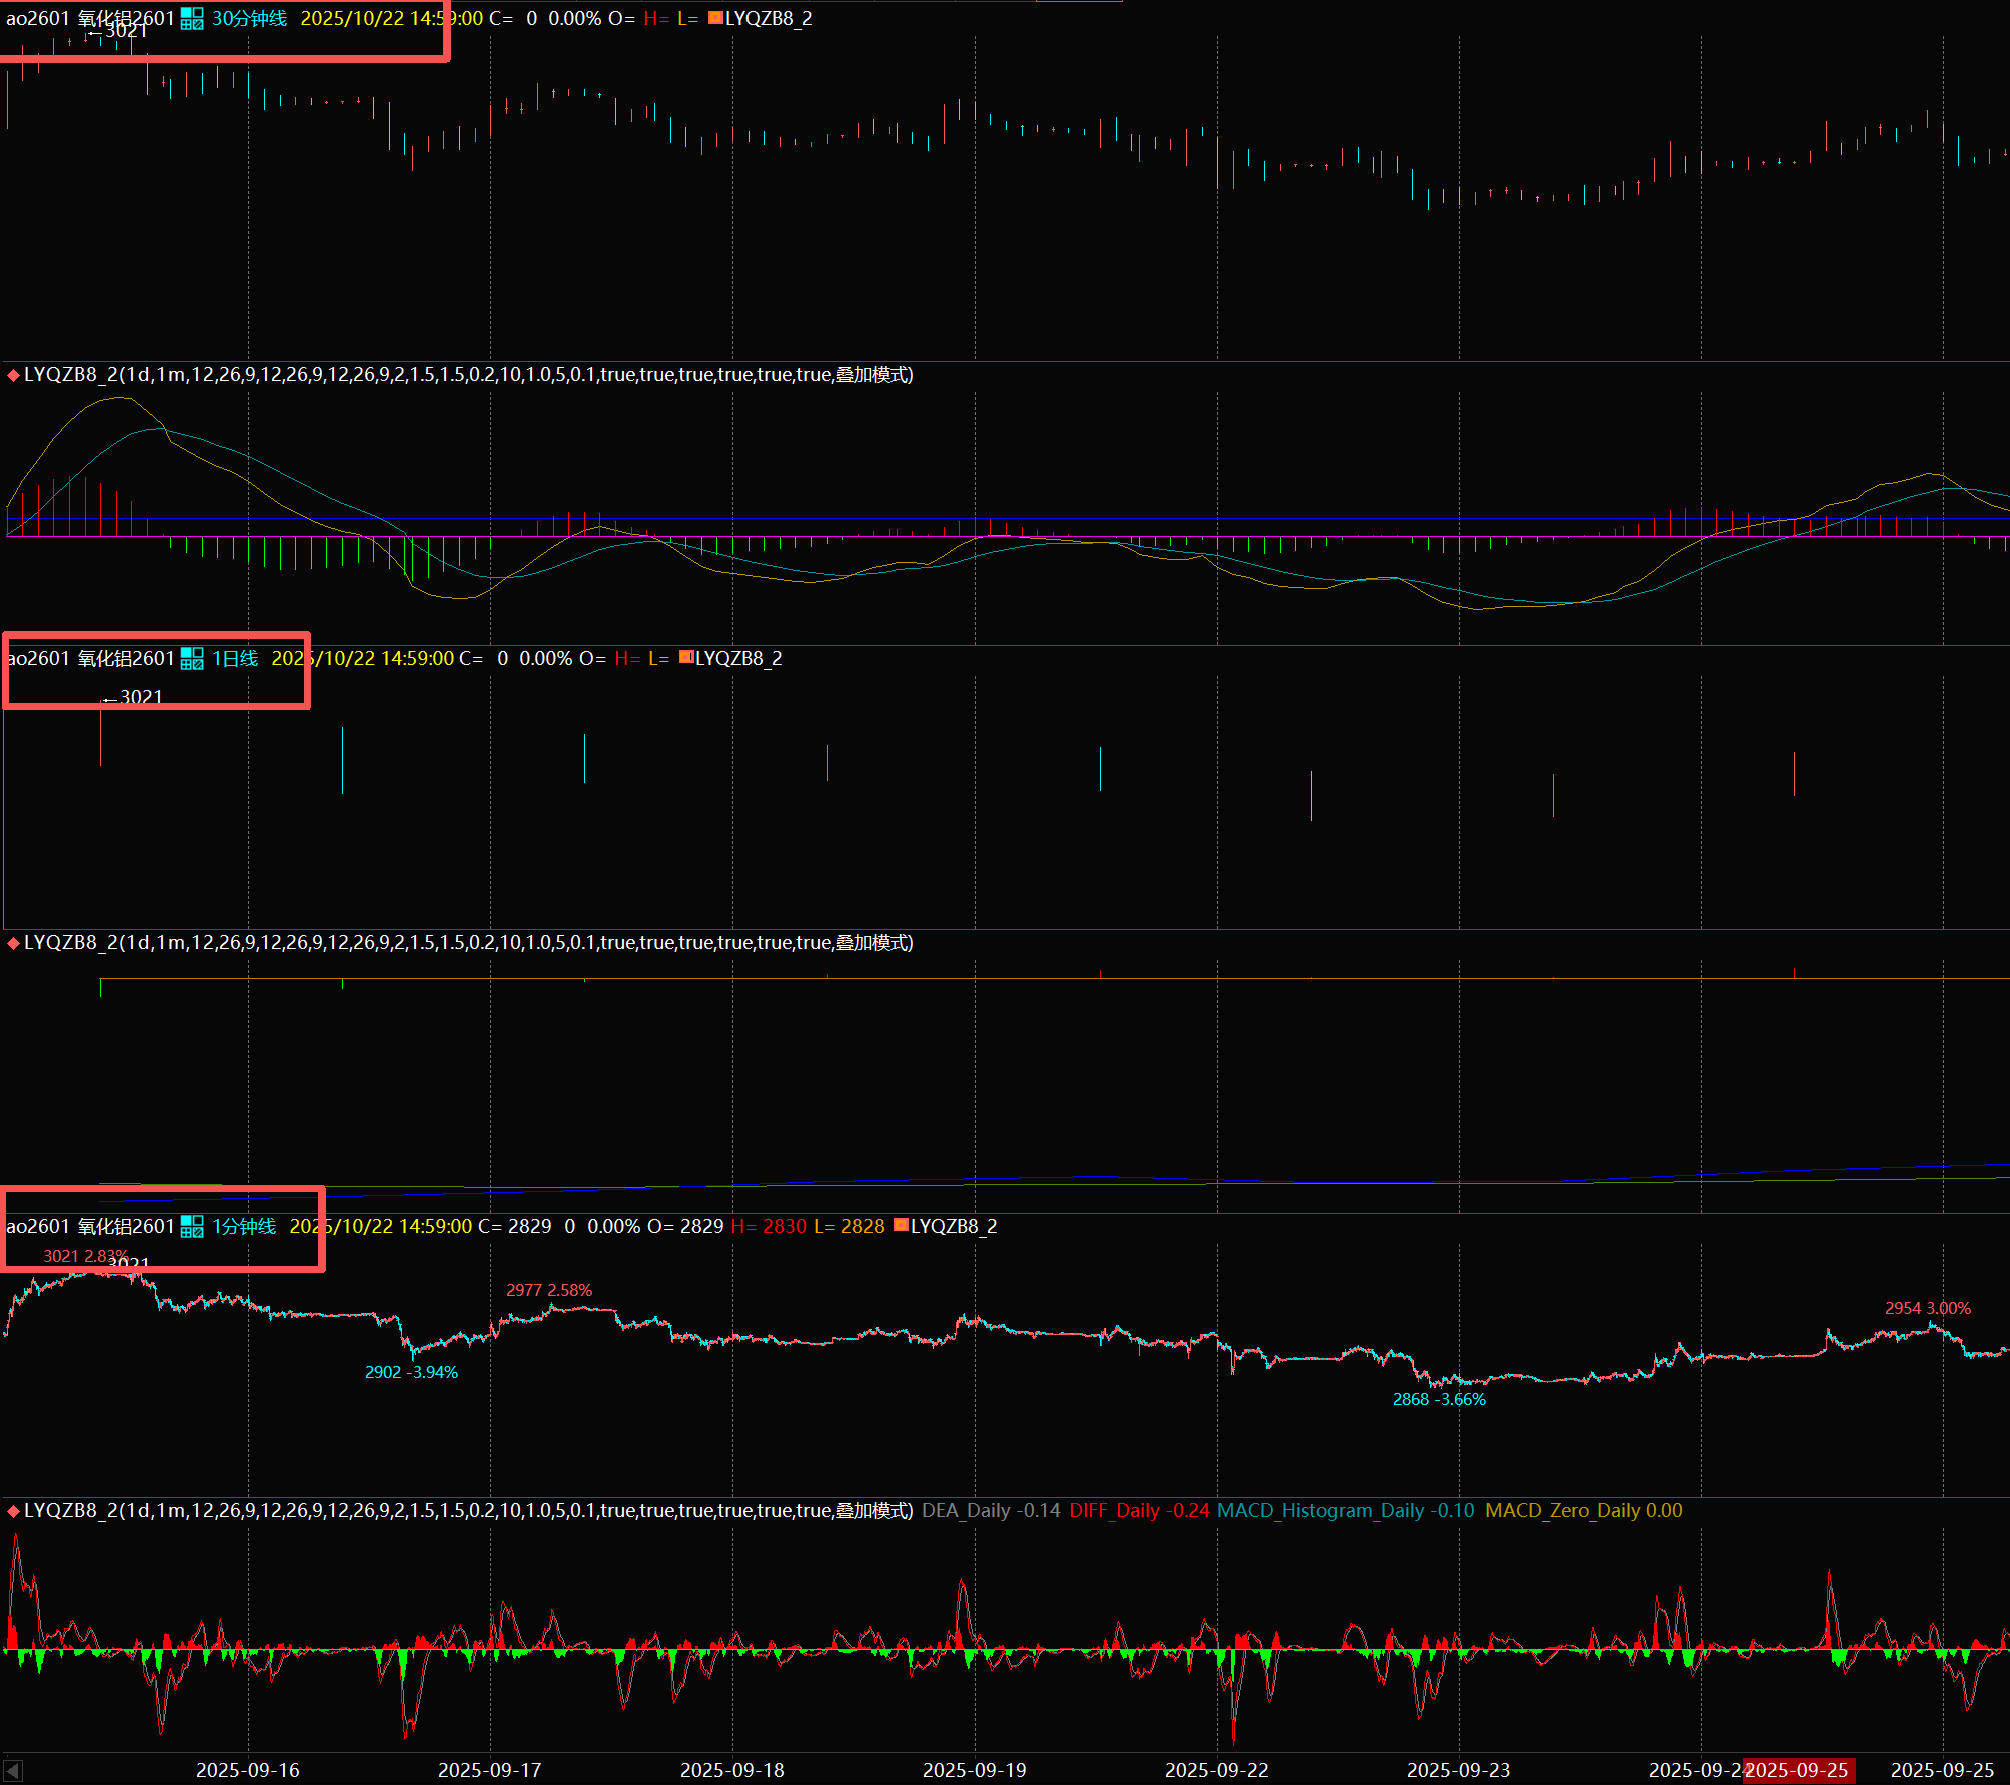2010x1785 pixels.
Task: Click the 2868 -3.66% low price label
Action: point(1439,1400)
